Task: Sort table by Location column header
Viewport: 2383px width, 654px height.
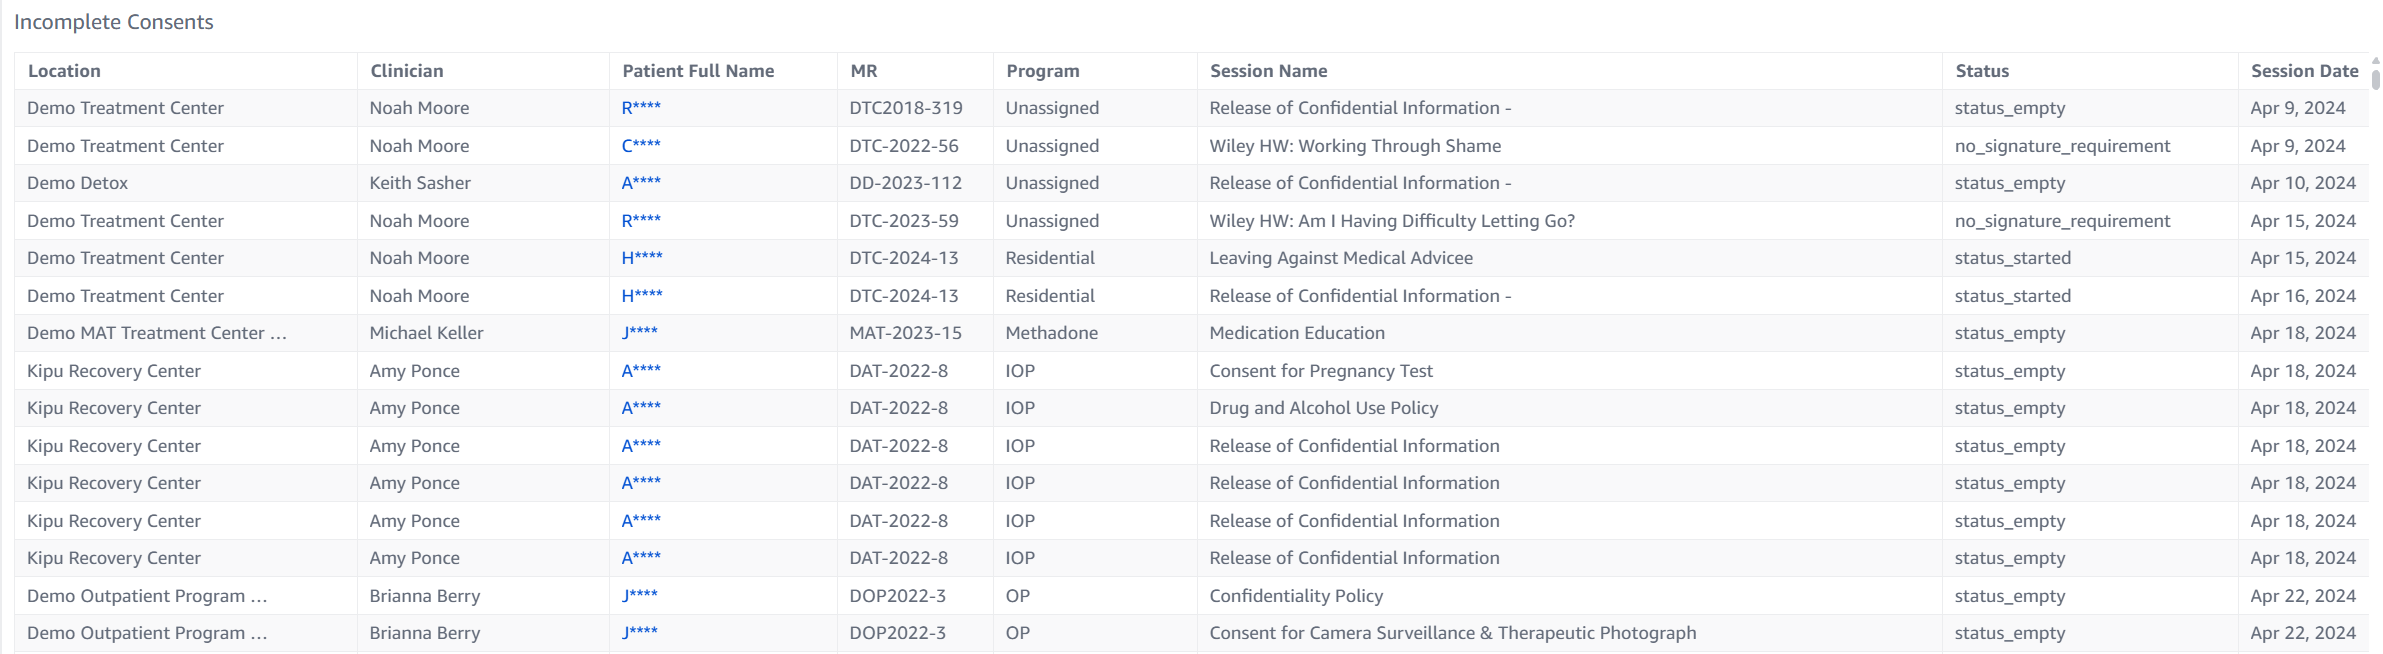Action: tap(64, 71)
